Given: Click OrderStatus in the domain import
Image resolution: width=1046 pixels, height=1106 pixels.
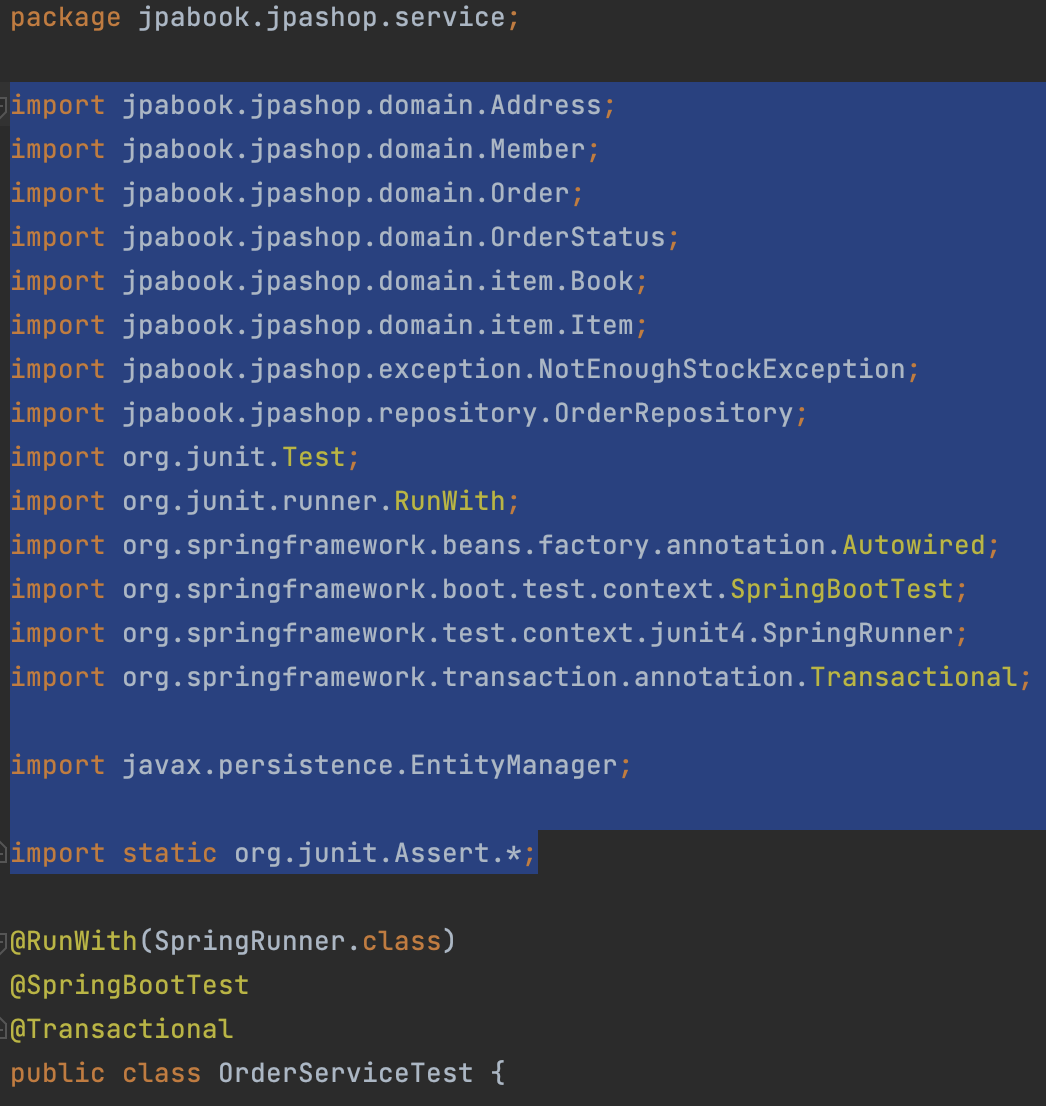Looking at the screenshot, I should pyautogui.click(x=577, y=237).
